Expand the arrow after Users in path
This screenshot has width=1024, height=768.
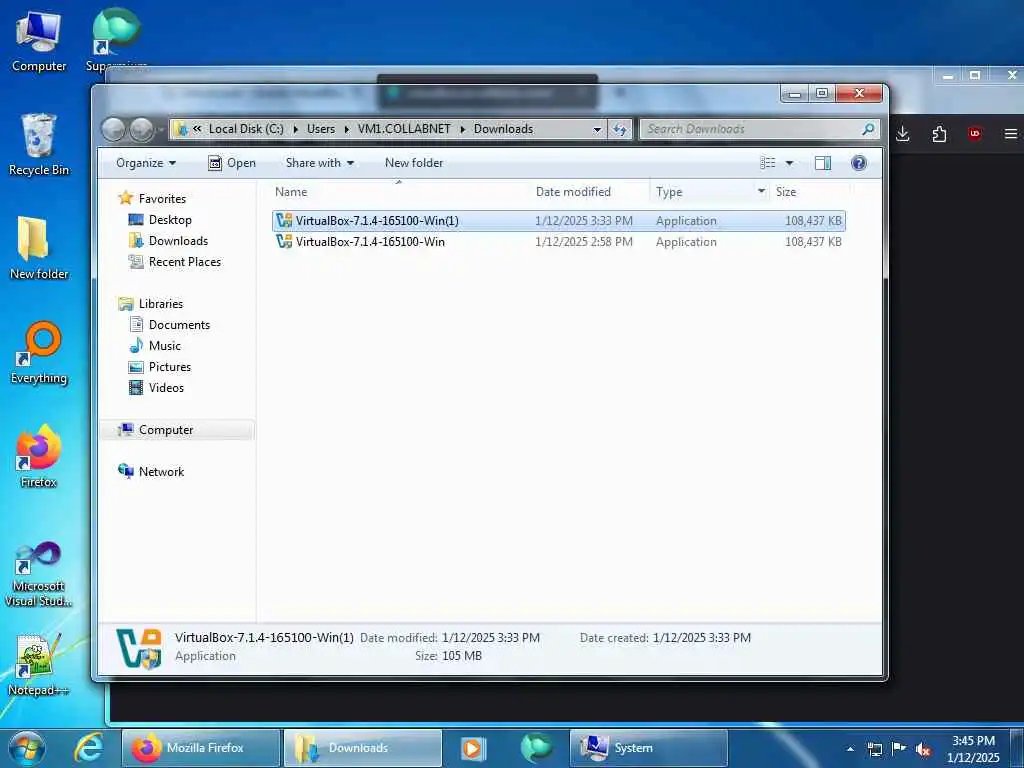pyautogui.click(x=347, y=129)
